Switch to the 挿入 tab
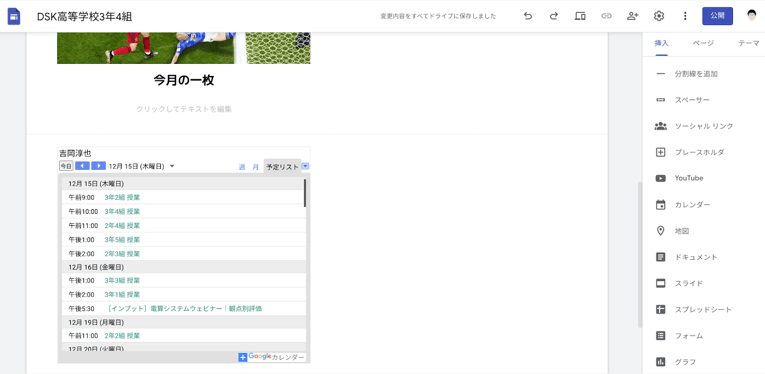 coord(662,43)
